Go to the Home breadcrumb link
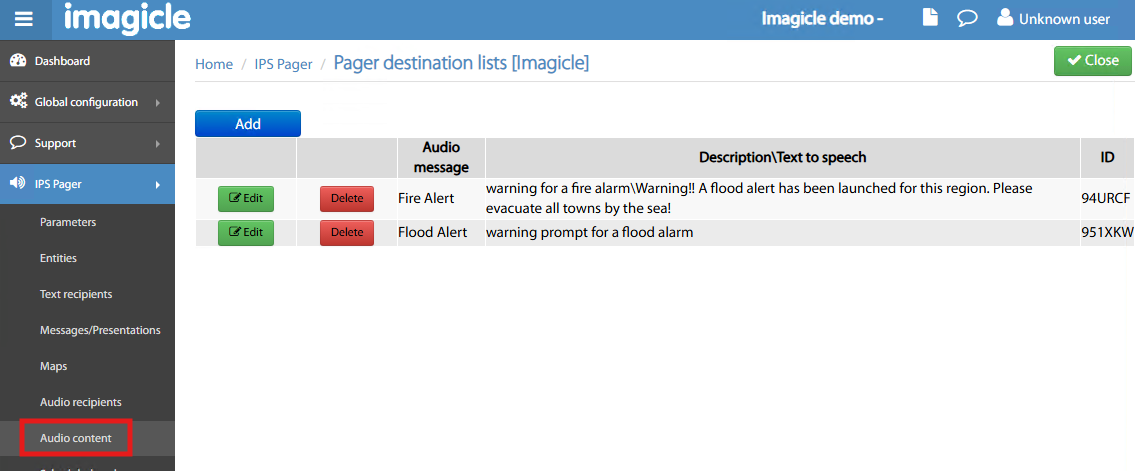The height and width of the screenshot is (471, 1135). click(x=214, y=64)
